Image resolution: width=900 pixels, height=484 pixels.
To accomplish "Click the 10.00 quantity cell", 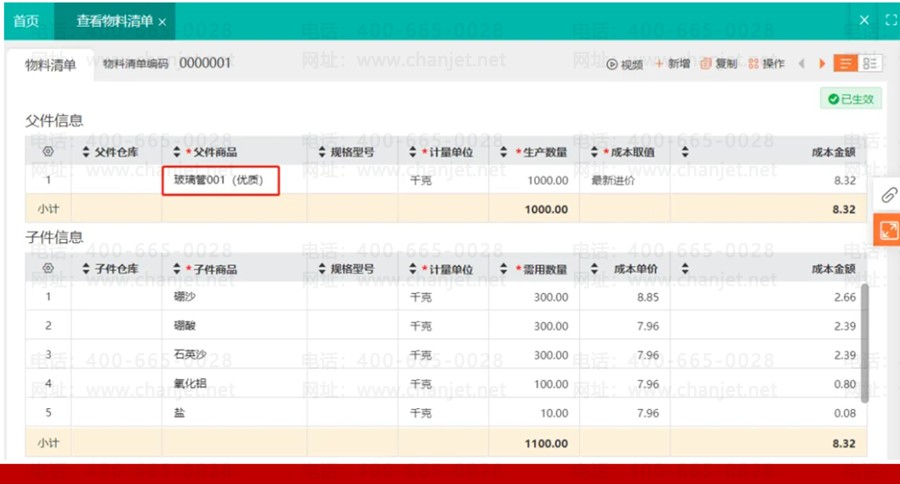I will click(x=534, y=413).
